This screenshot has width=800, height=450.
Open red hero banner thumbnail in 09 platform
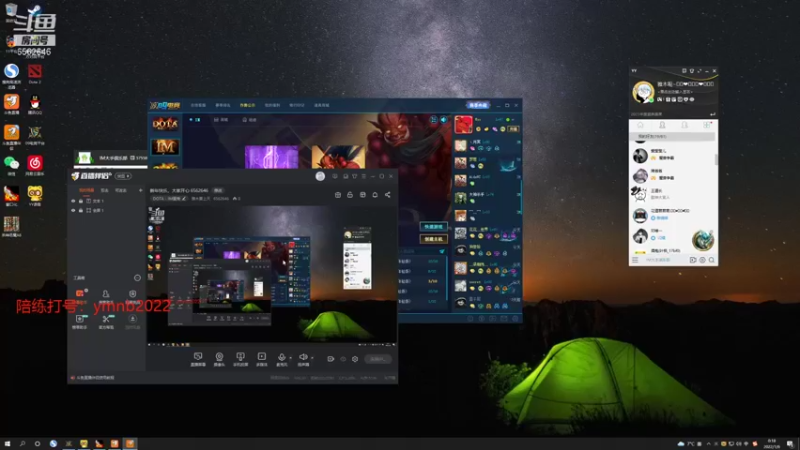(338, 157)
